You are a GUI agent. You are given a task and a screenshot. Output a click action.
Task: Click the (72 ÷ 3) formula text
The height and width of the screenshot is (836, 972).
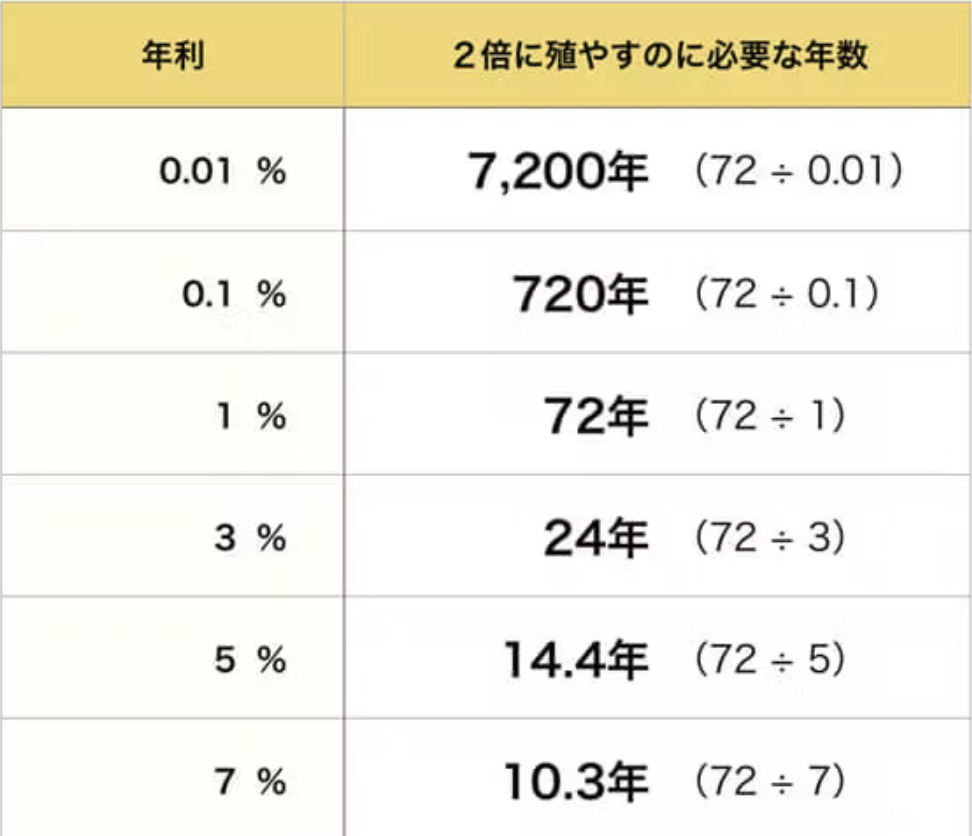(769, 538)
